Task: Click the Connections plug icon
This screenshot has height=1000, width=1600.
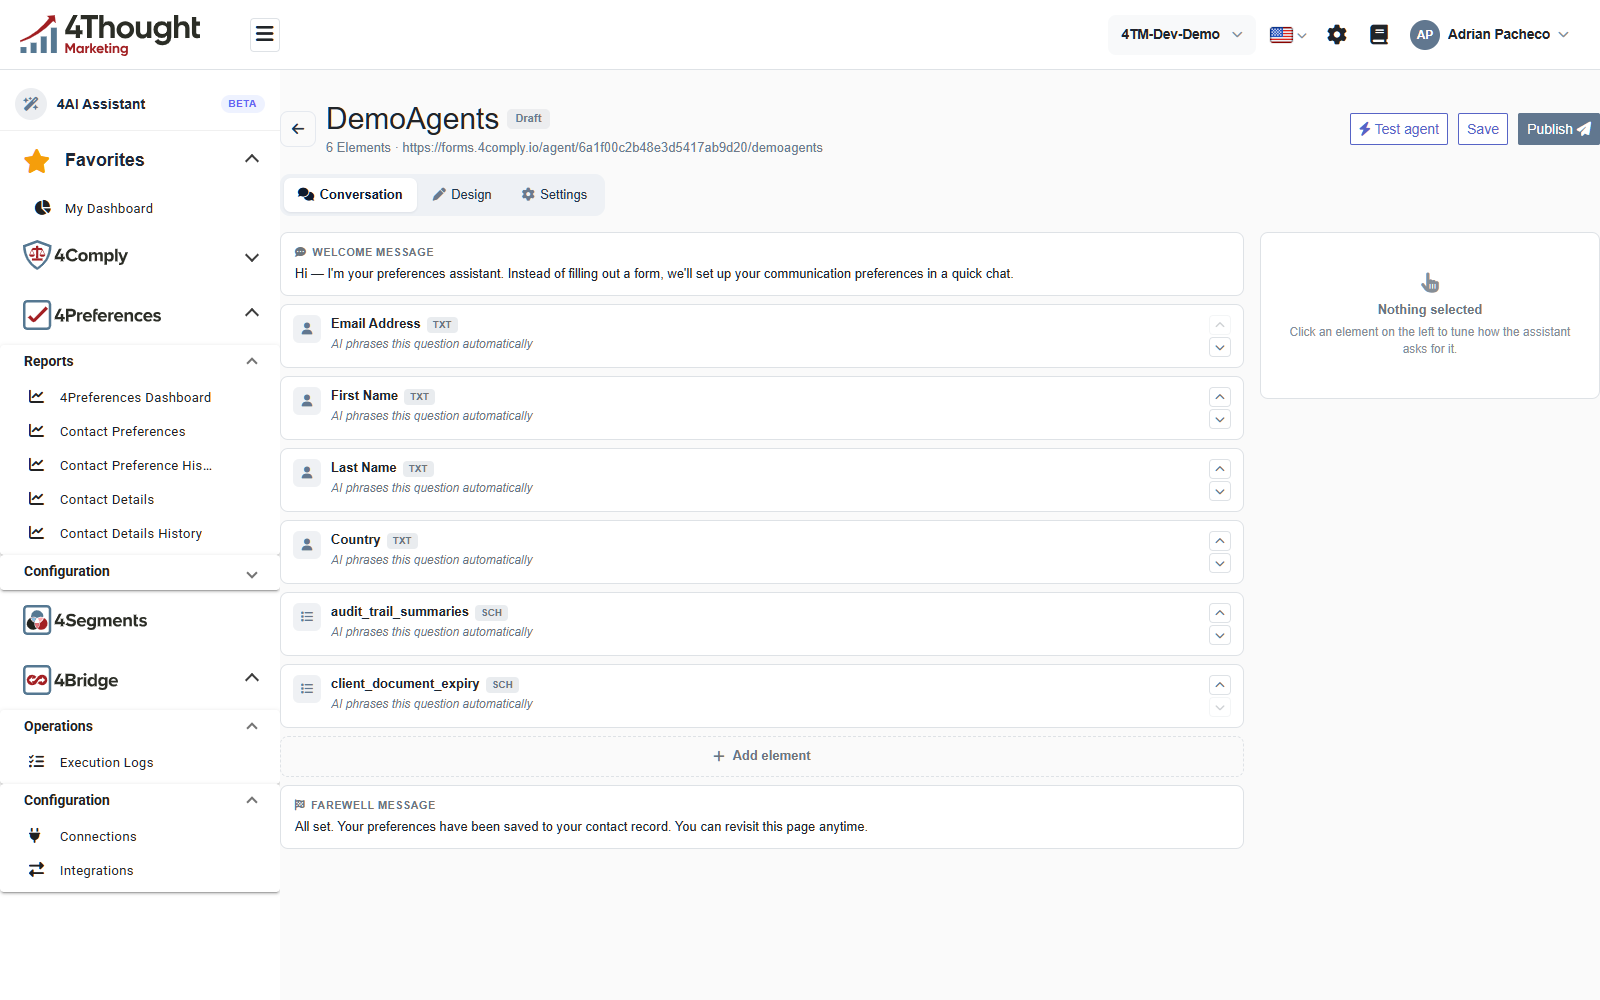Action: (x=35, y=836)
